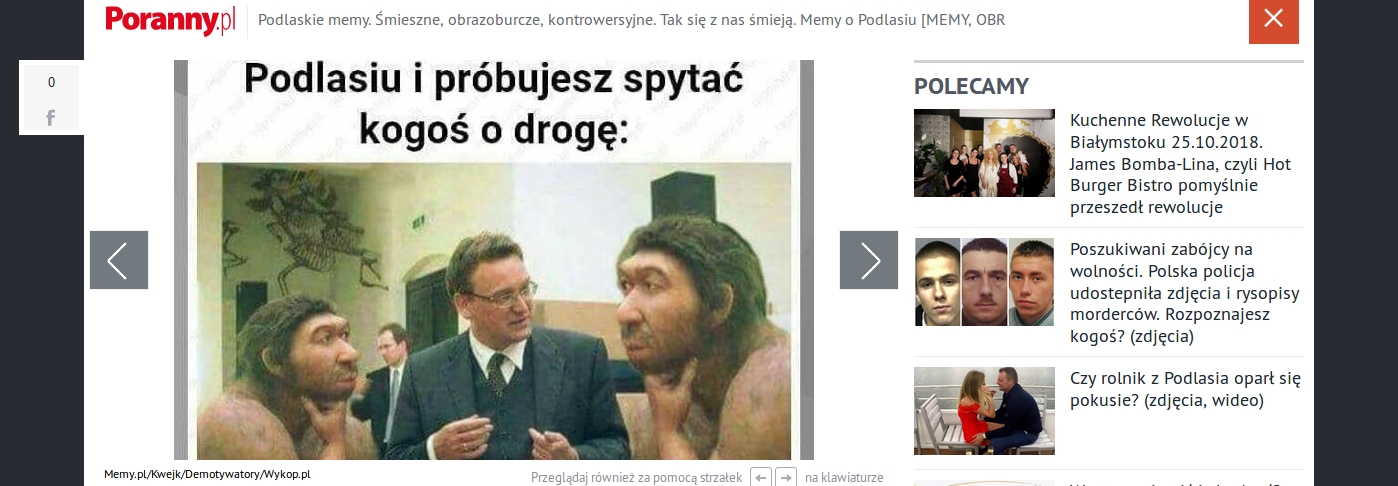Click the Przeglądaj również za pomocą strzałek hint
Screen dimensions: 1398x486
tap(636, 478)
